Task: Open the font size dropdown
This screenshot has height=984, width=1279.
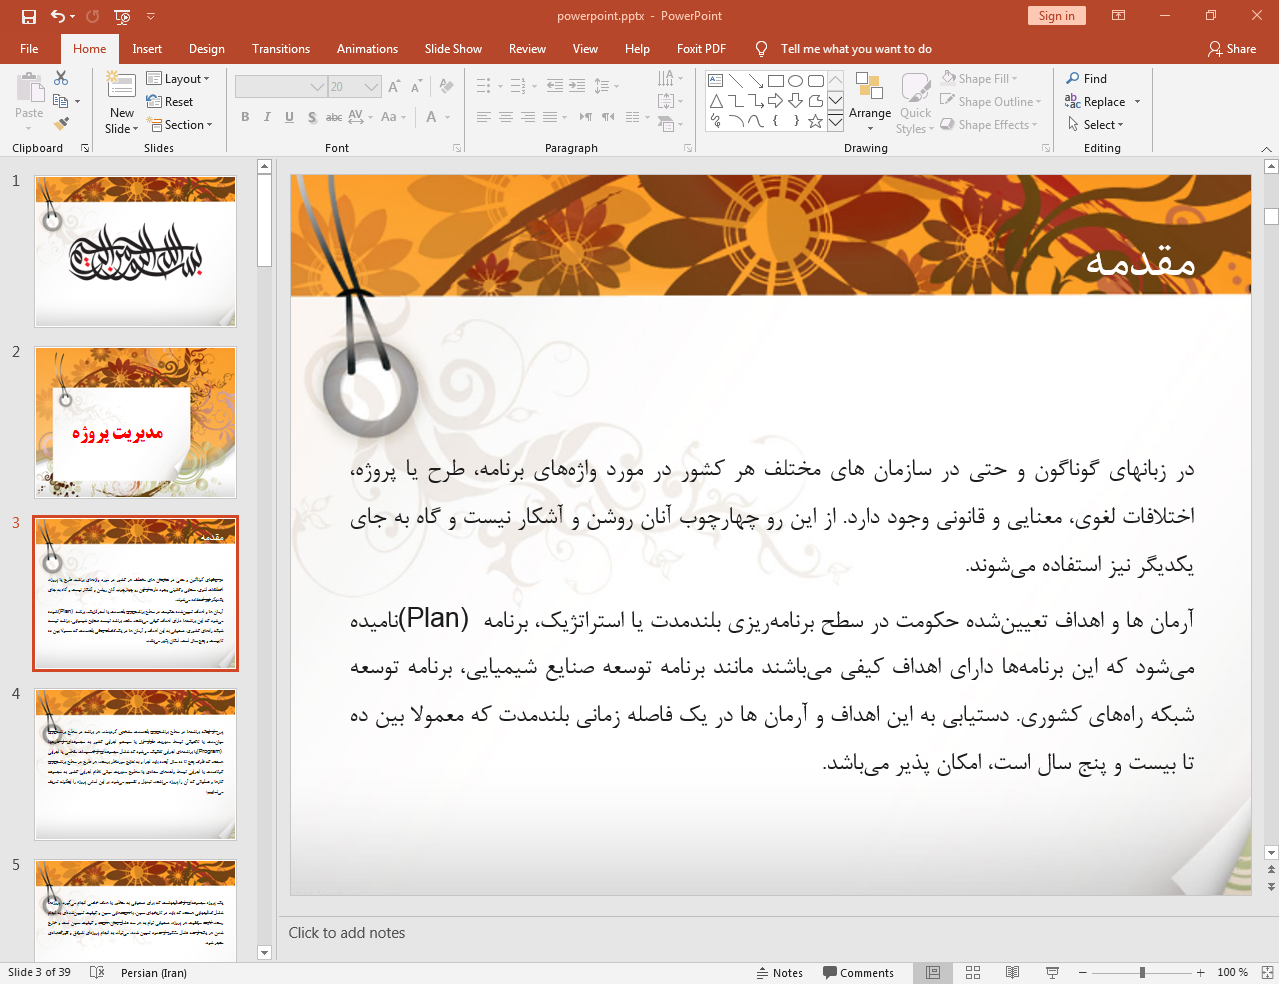Action: 372,87
